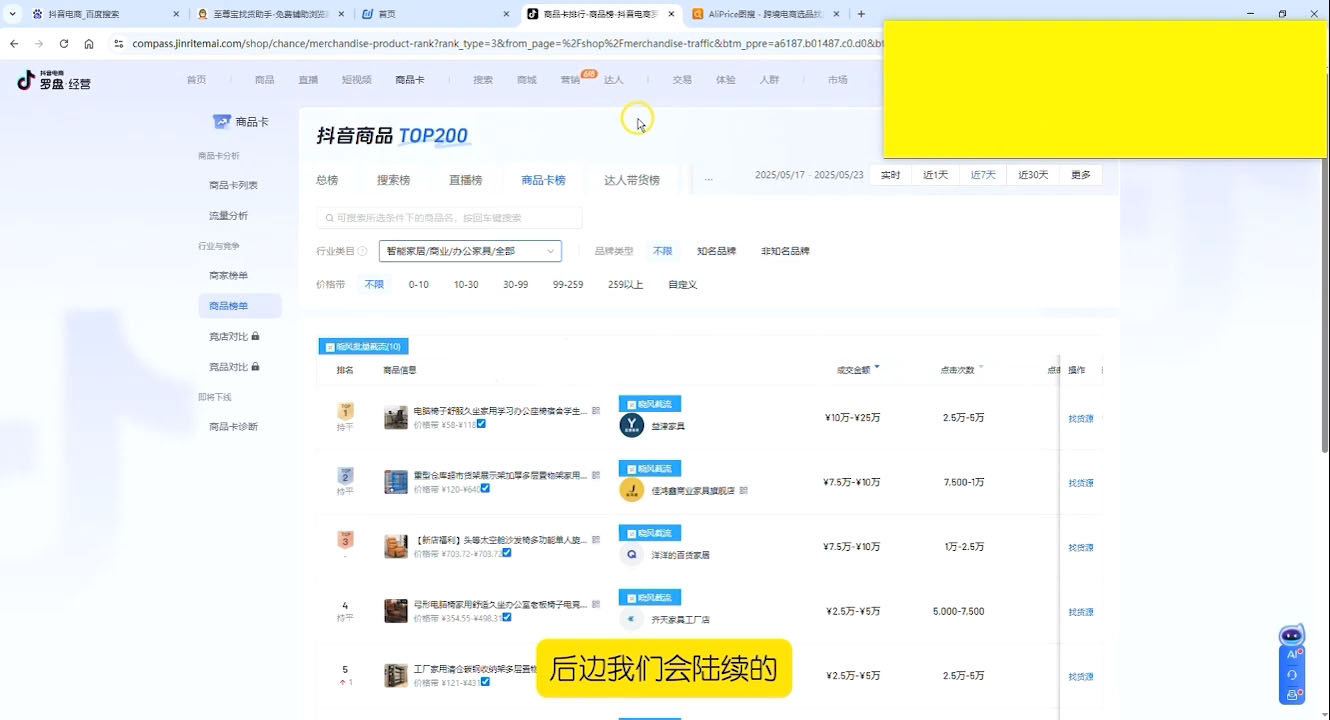Close the 抖音电商_百度搜索 tab

click(x=176, y=14)
